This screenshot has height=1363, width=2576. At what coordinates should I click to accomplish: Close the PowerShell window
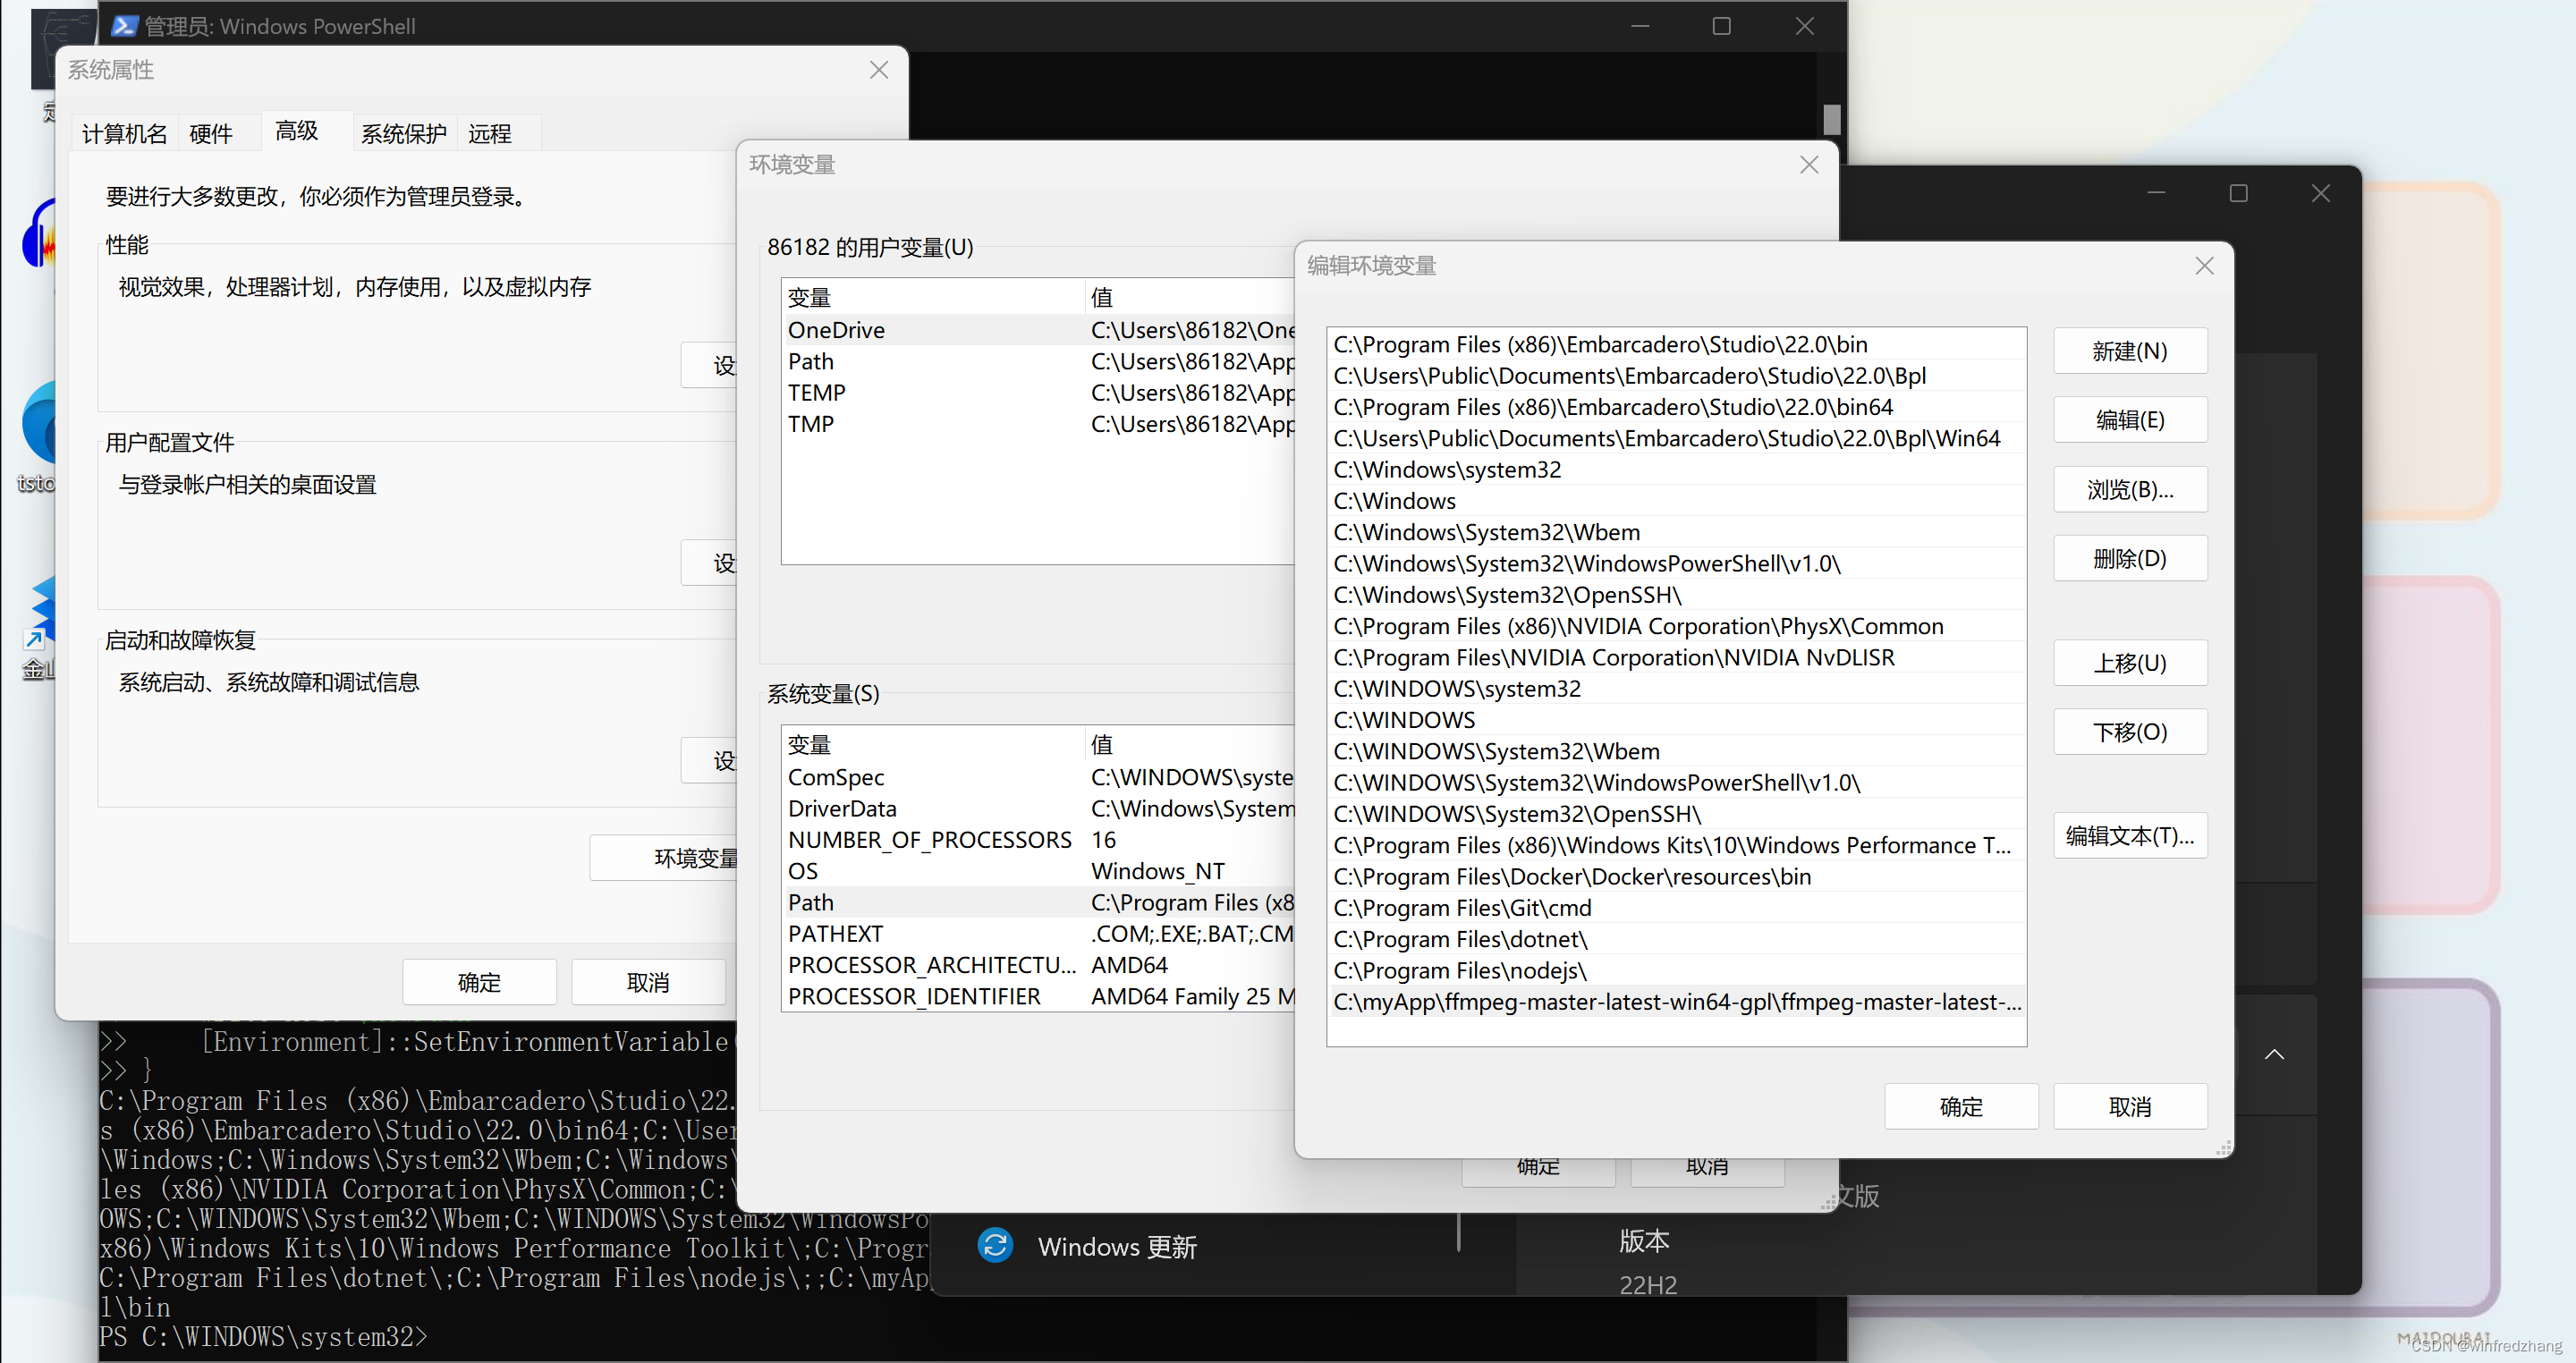tap(1804, 26)
